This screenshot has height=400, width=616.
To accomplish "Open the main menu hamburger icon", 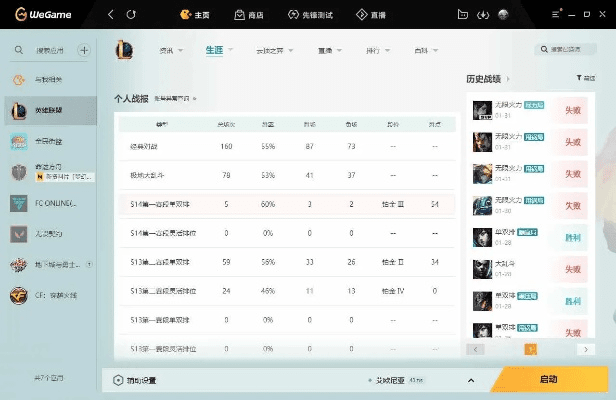I will pyautogui.click(x=556, y=15).
